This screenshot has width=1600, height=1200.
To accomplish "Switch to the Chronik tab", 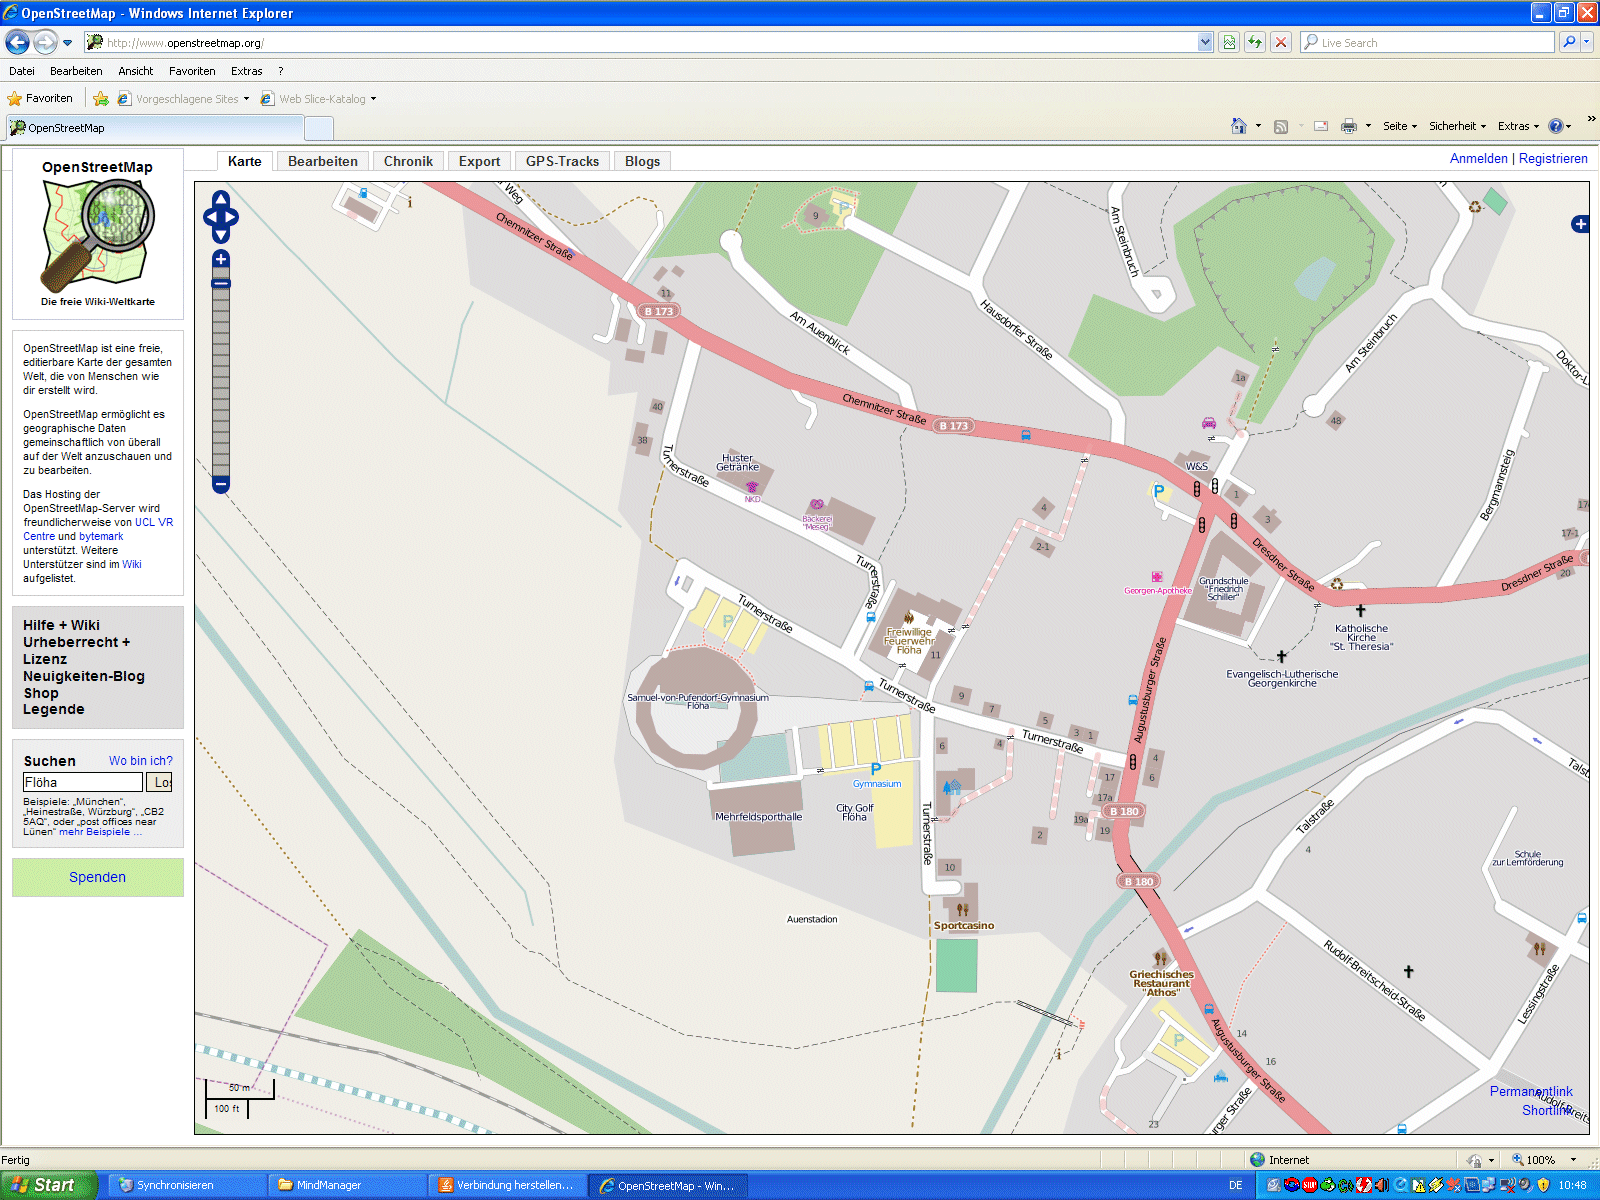I will 408,161.
